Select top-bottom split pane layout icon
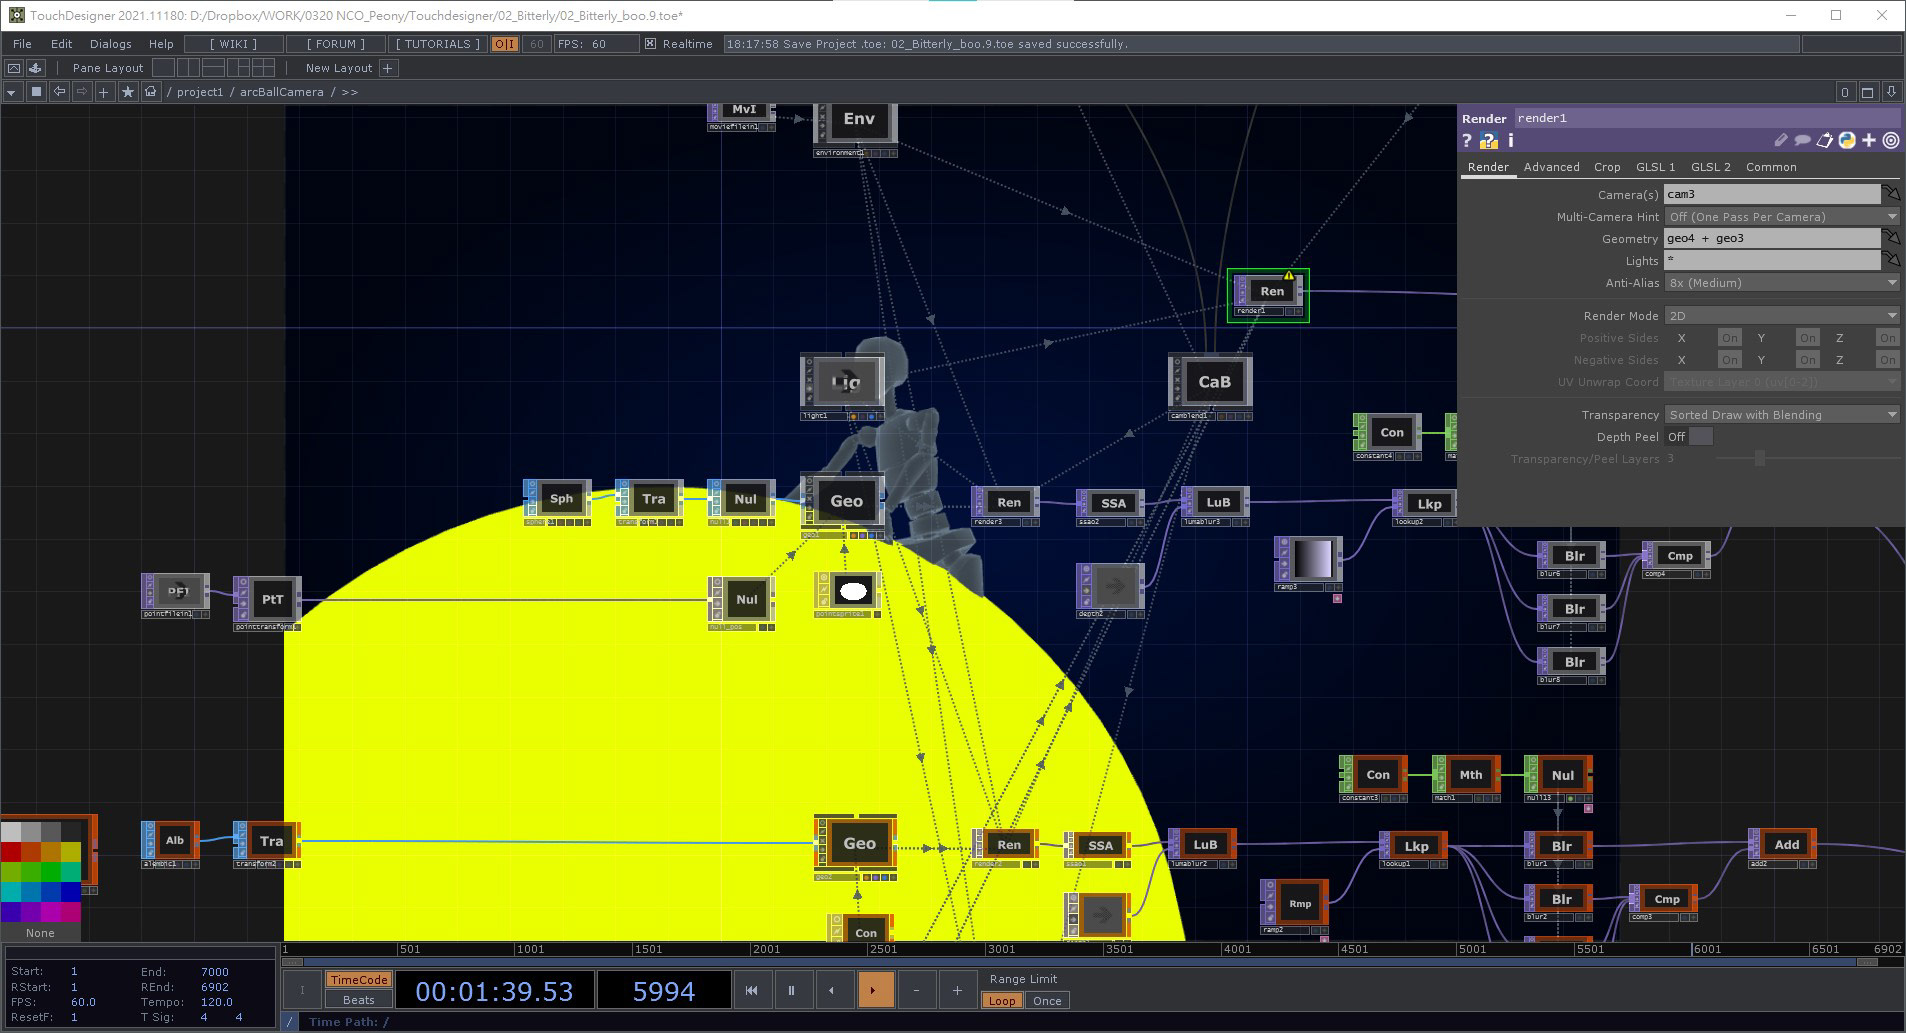The height and width of the screenshot is (1033, 1906). (213, 67)
